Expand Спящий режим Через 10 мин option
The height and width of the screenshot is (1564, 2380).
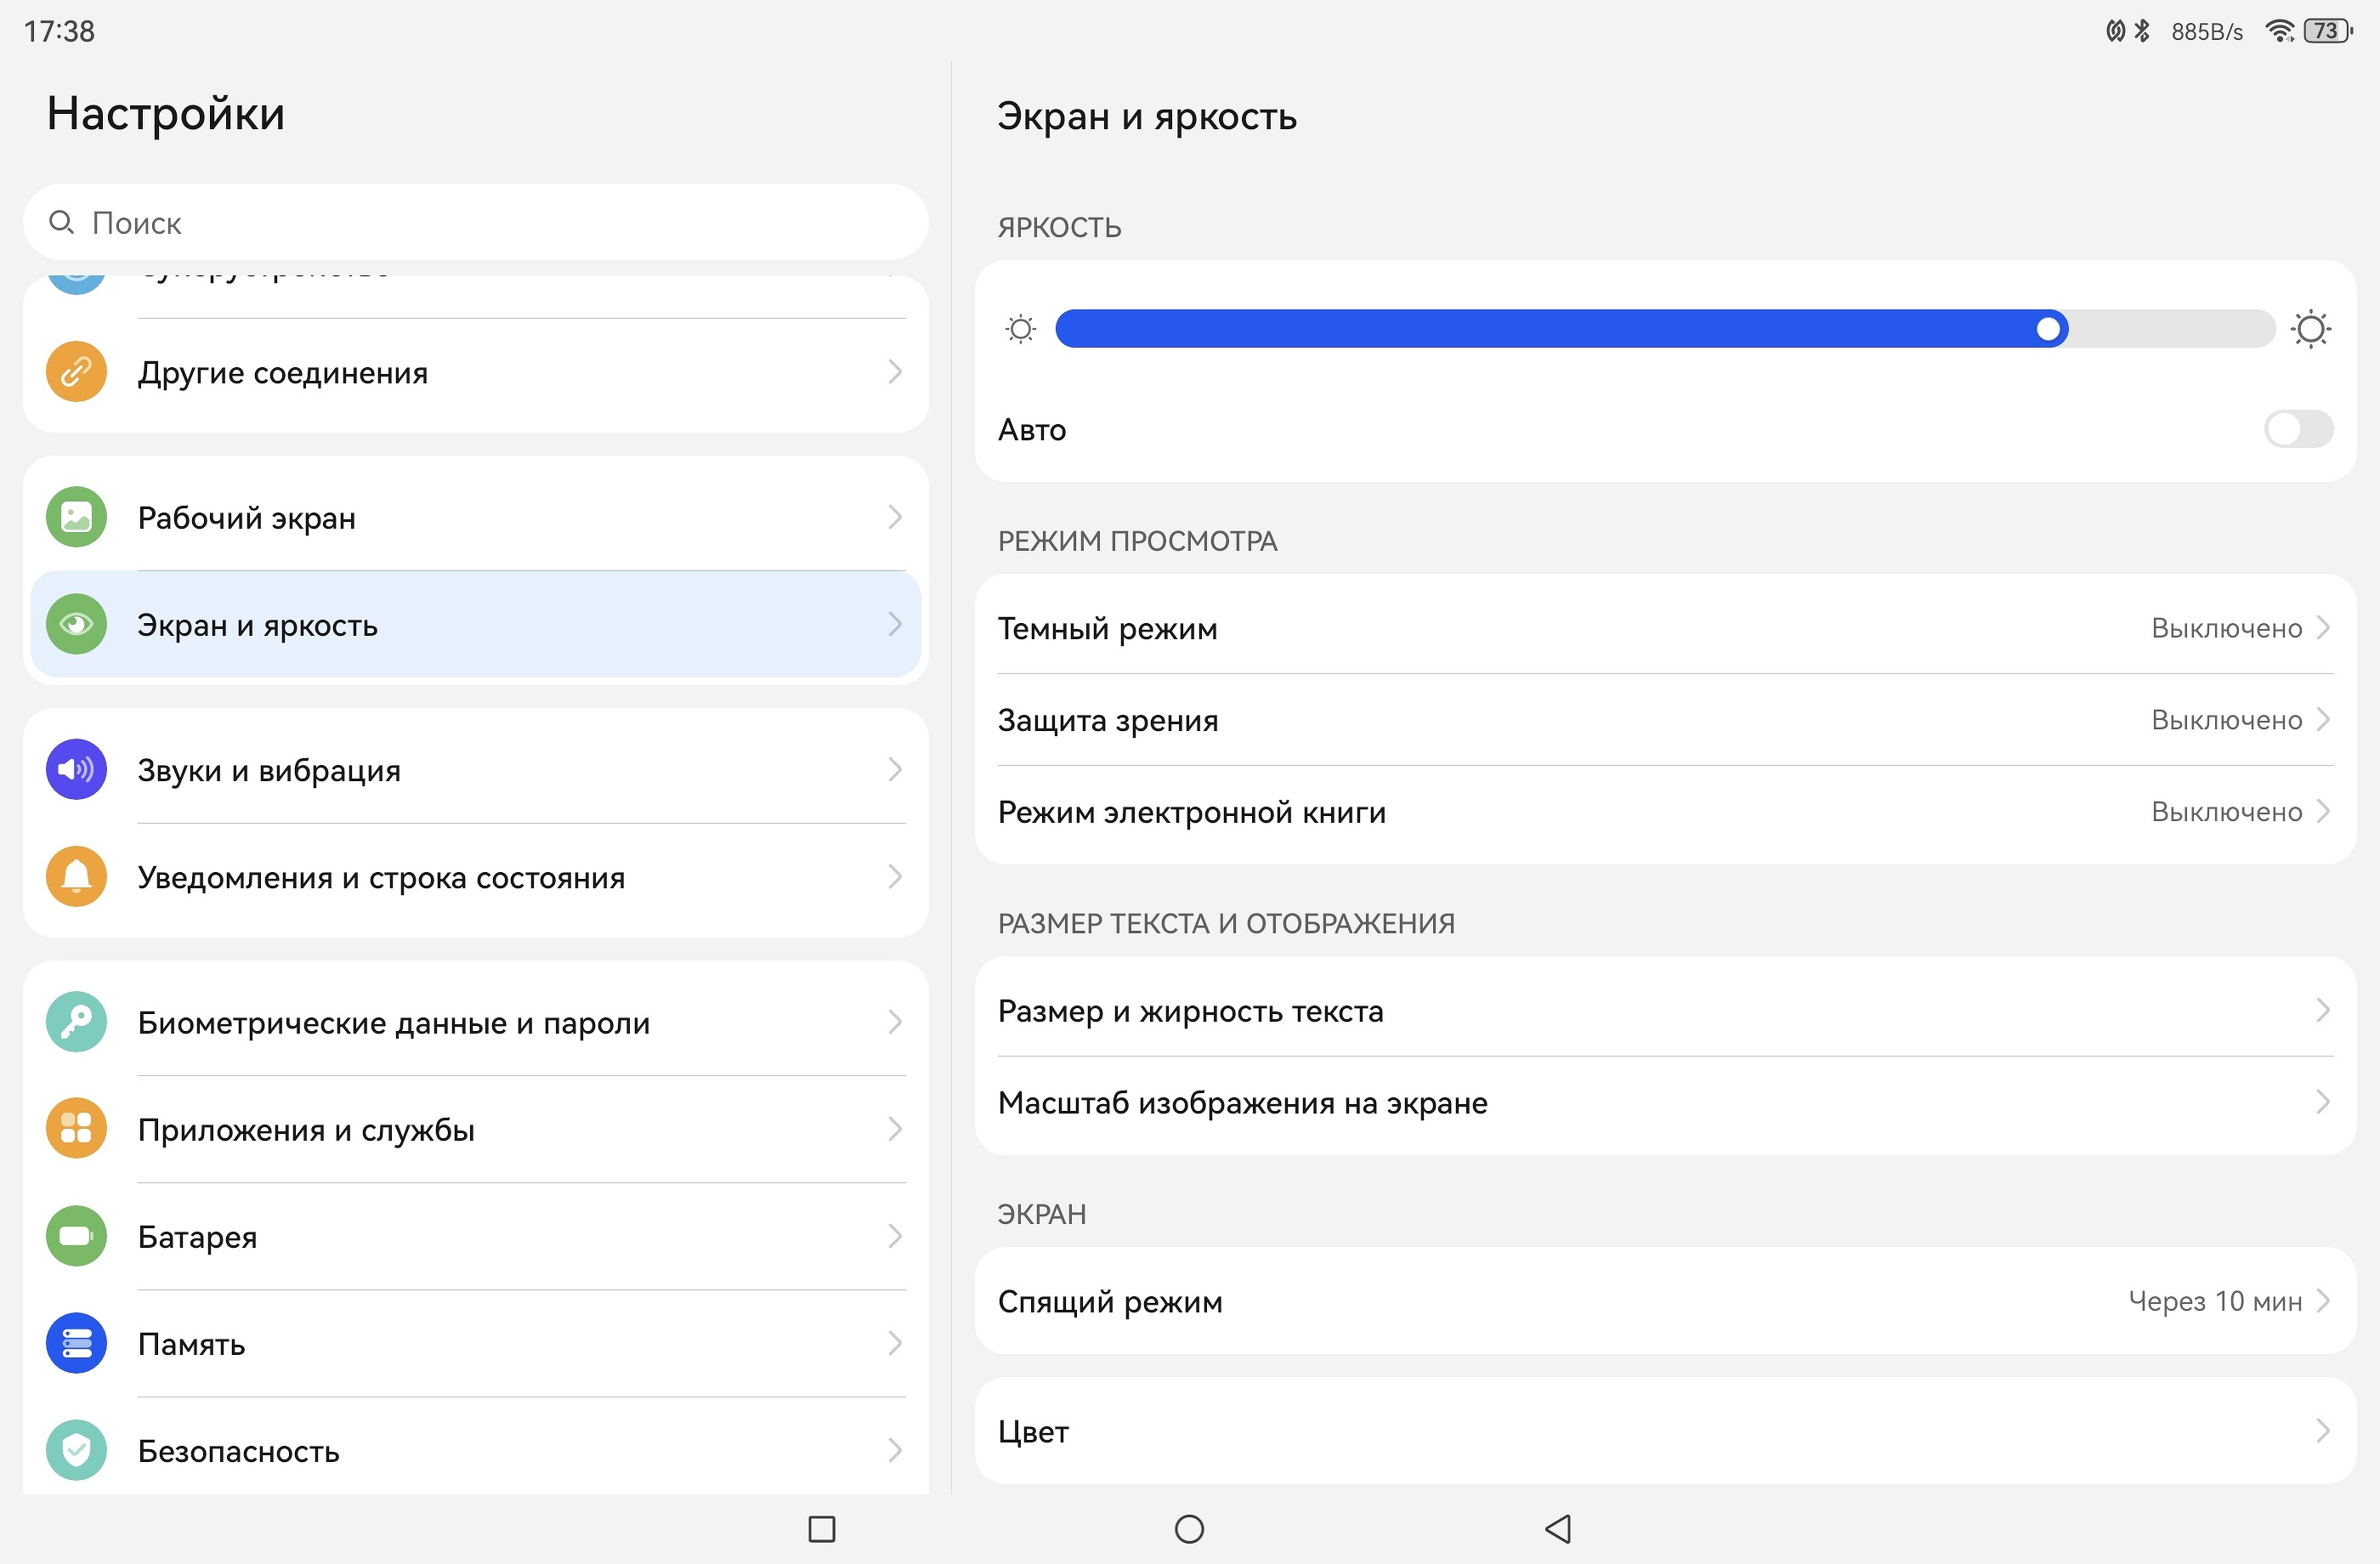[x=1664, y=1301]
